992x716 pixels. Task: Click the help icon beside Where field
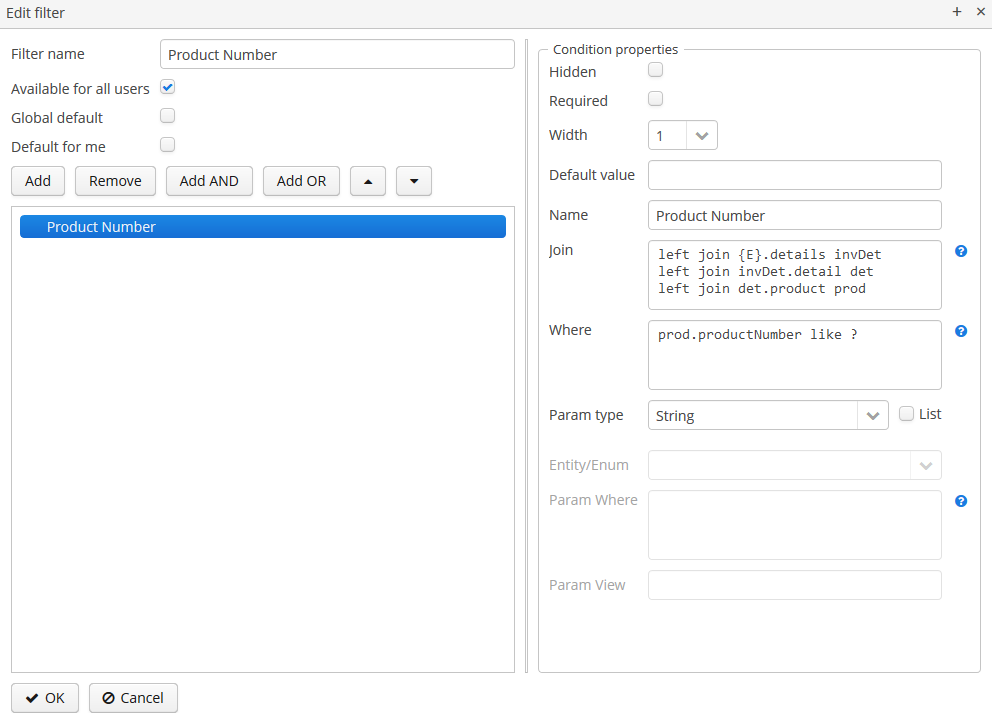pyautogui.click(x=961, y=331)
